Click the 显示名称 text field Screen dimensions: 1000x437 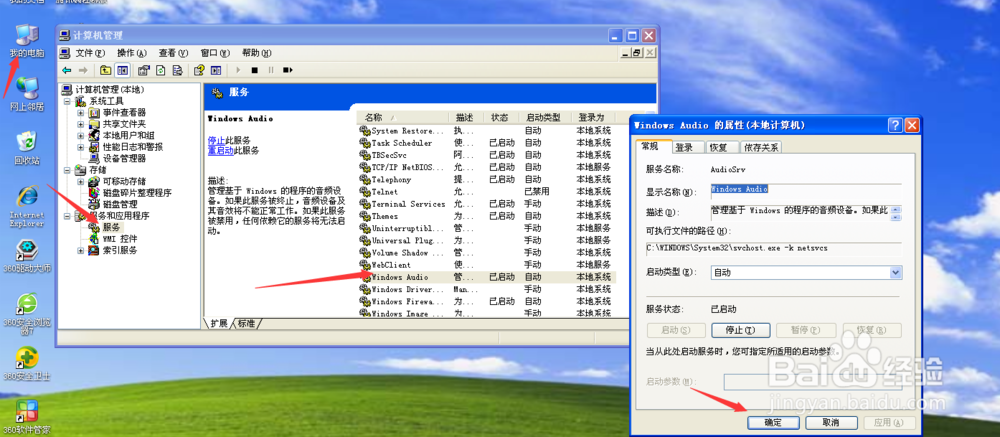(x=806, y=190)
